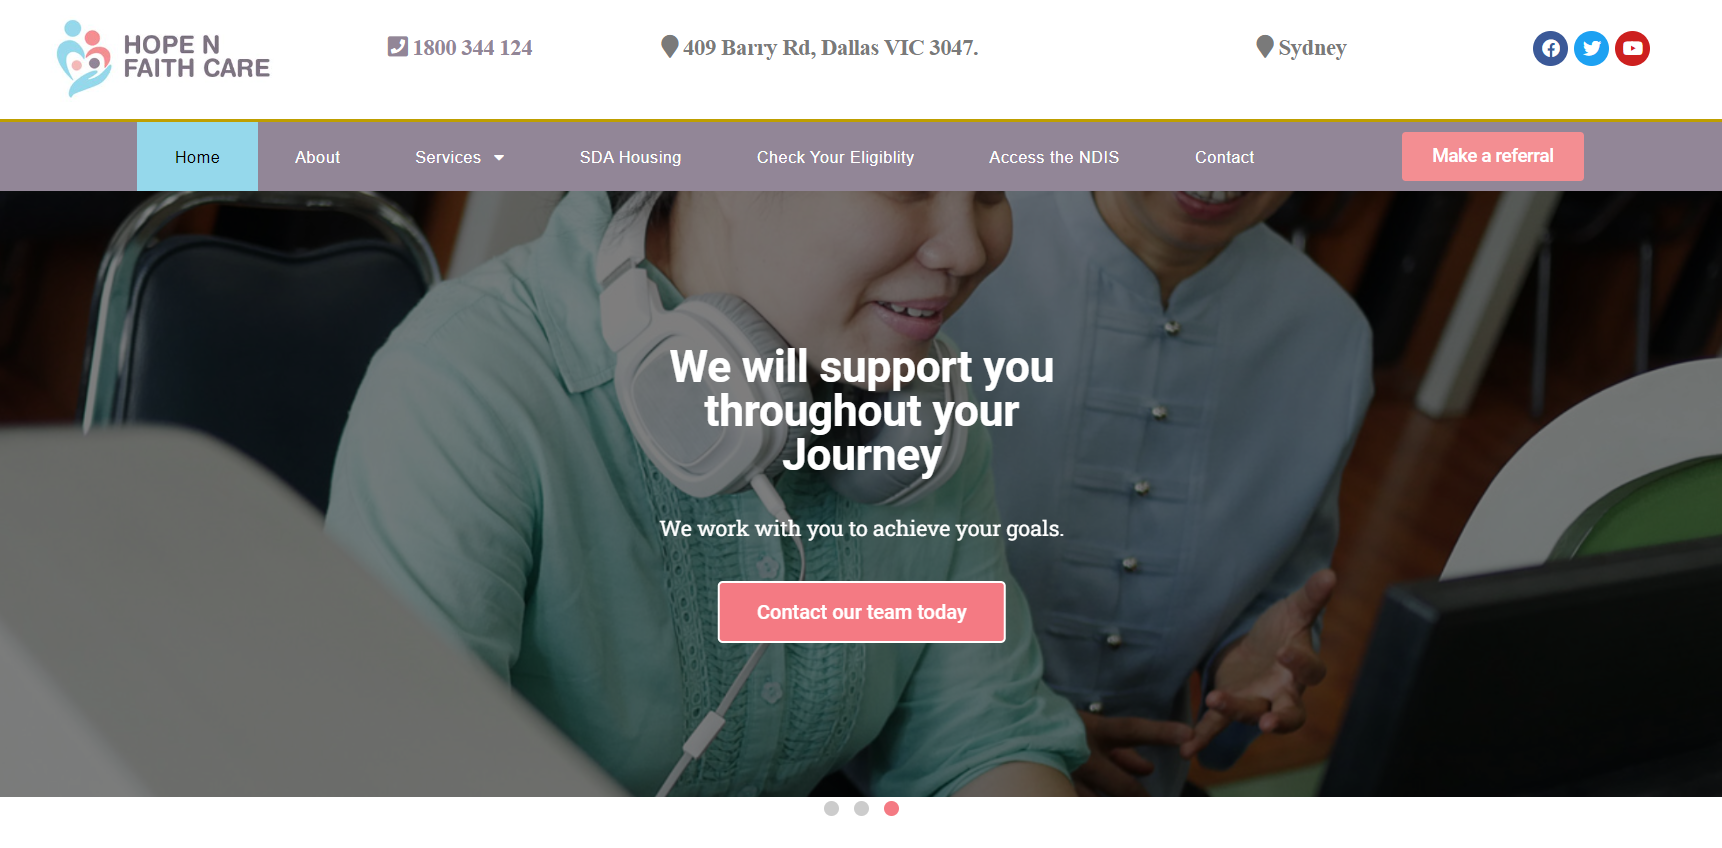Image resolution: width=1722 pixels, height=848 pixels.
Task: Click Contact our team today button
Action: (861, 612)
